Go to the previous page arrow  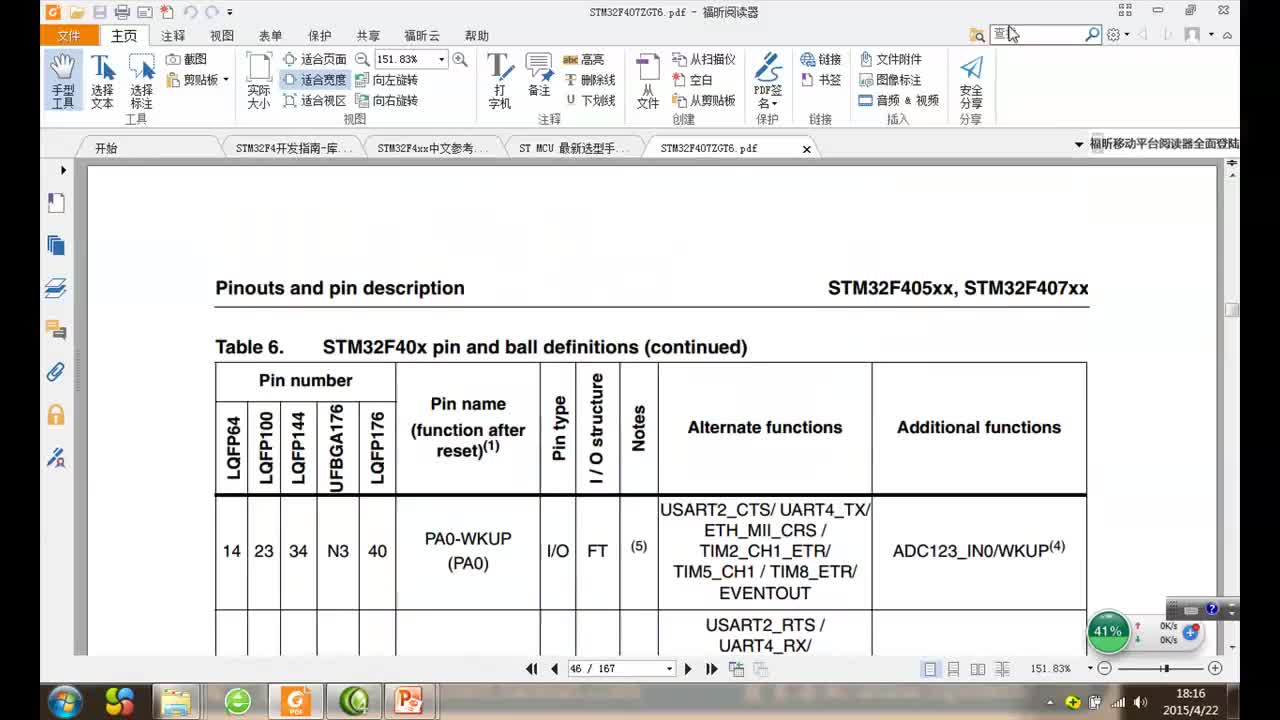(x=554, y=669)
